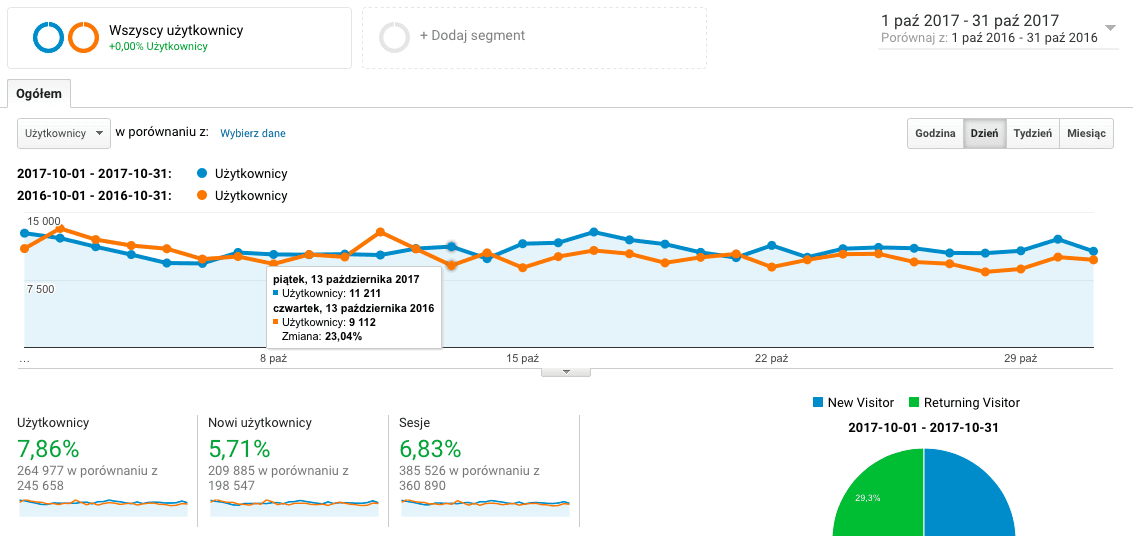1133x536 pixels.
Task: Click the 15 paź axis label
Action: [522, 358]
